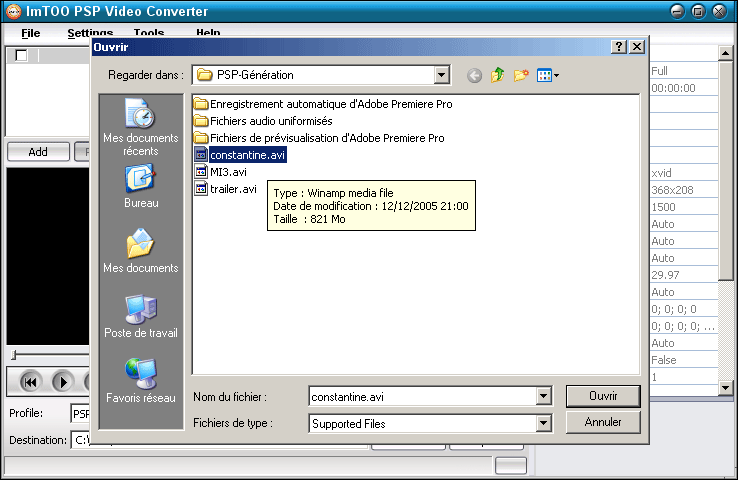Select the MI3.avi file name

coord(228,172)
